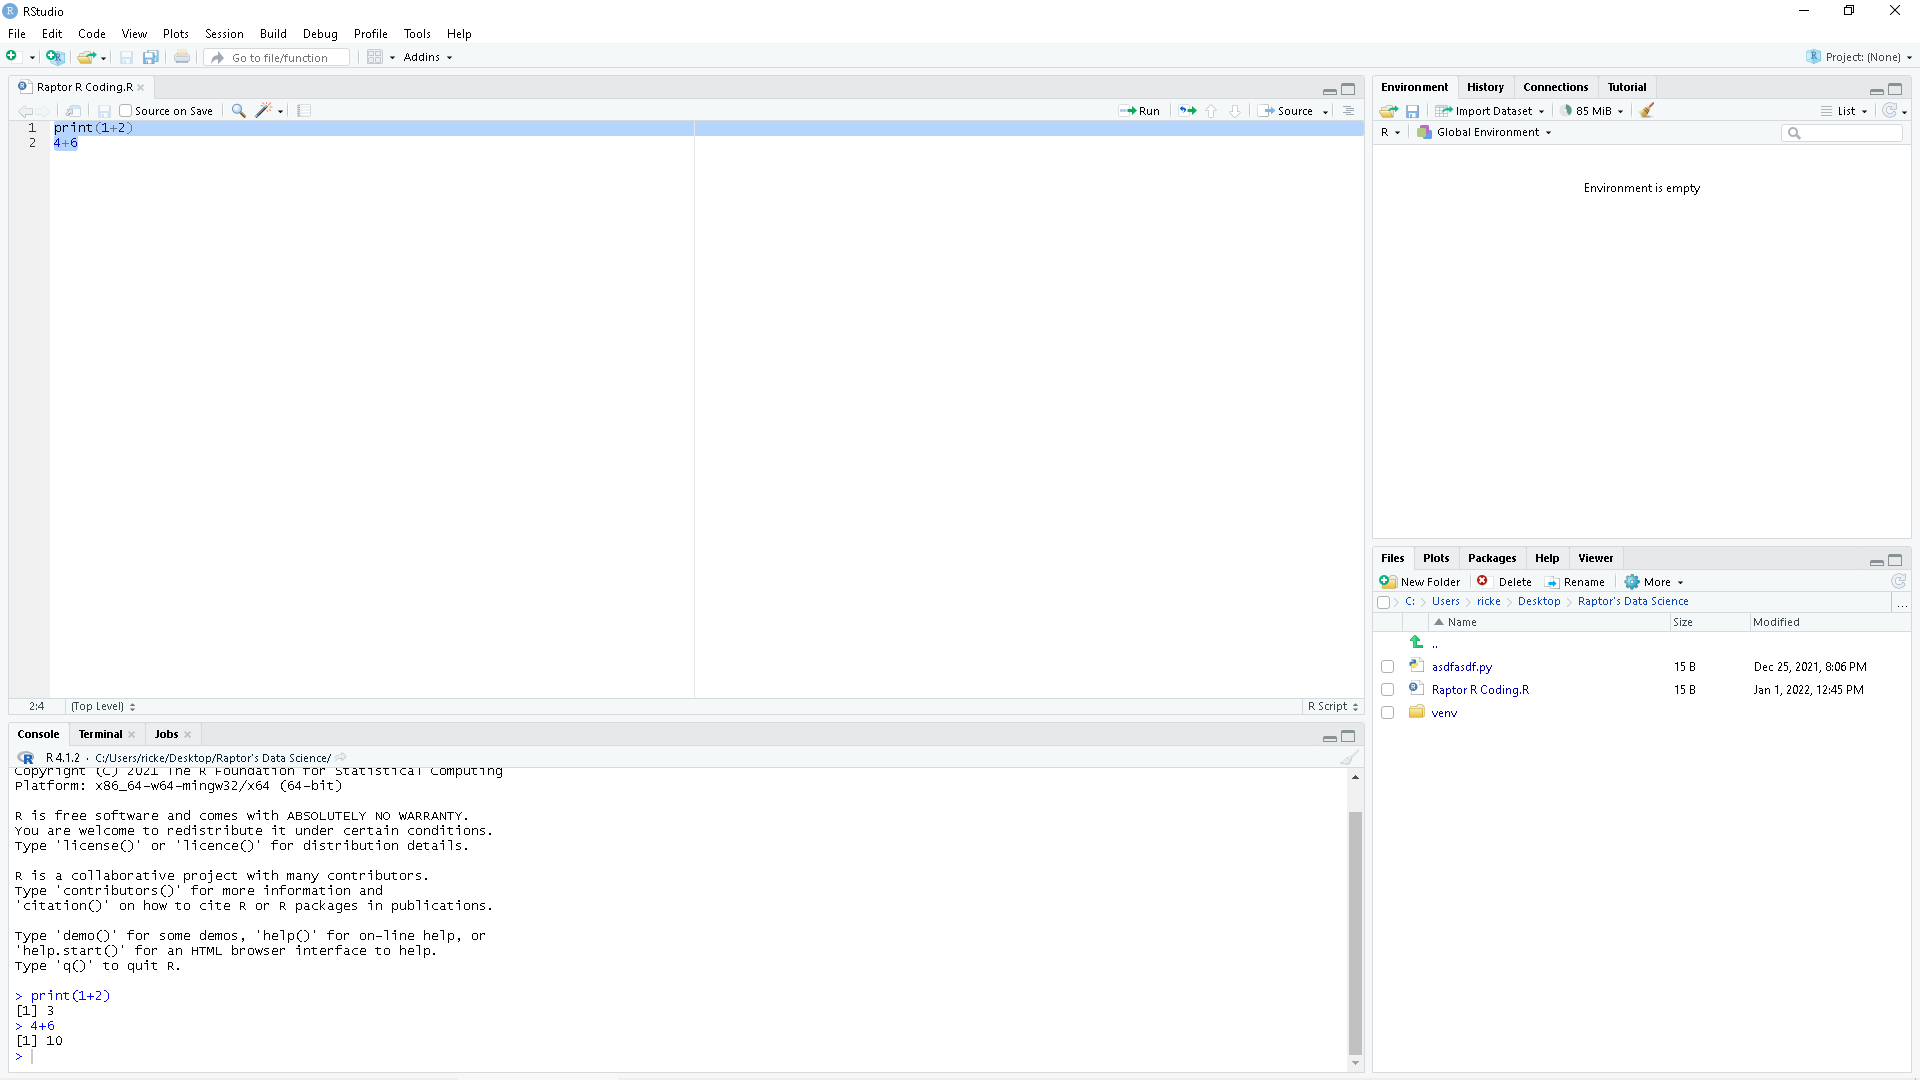This screenshot has width=1920, height=1080.
Task: Open the Addins dropdown
Action: 427,57
